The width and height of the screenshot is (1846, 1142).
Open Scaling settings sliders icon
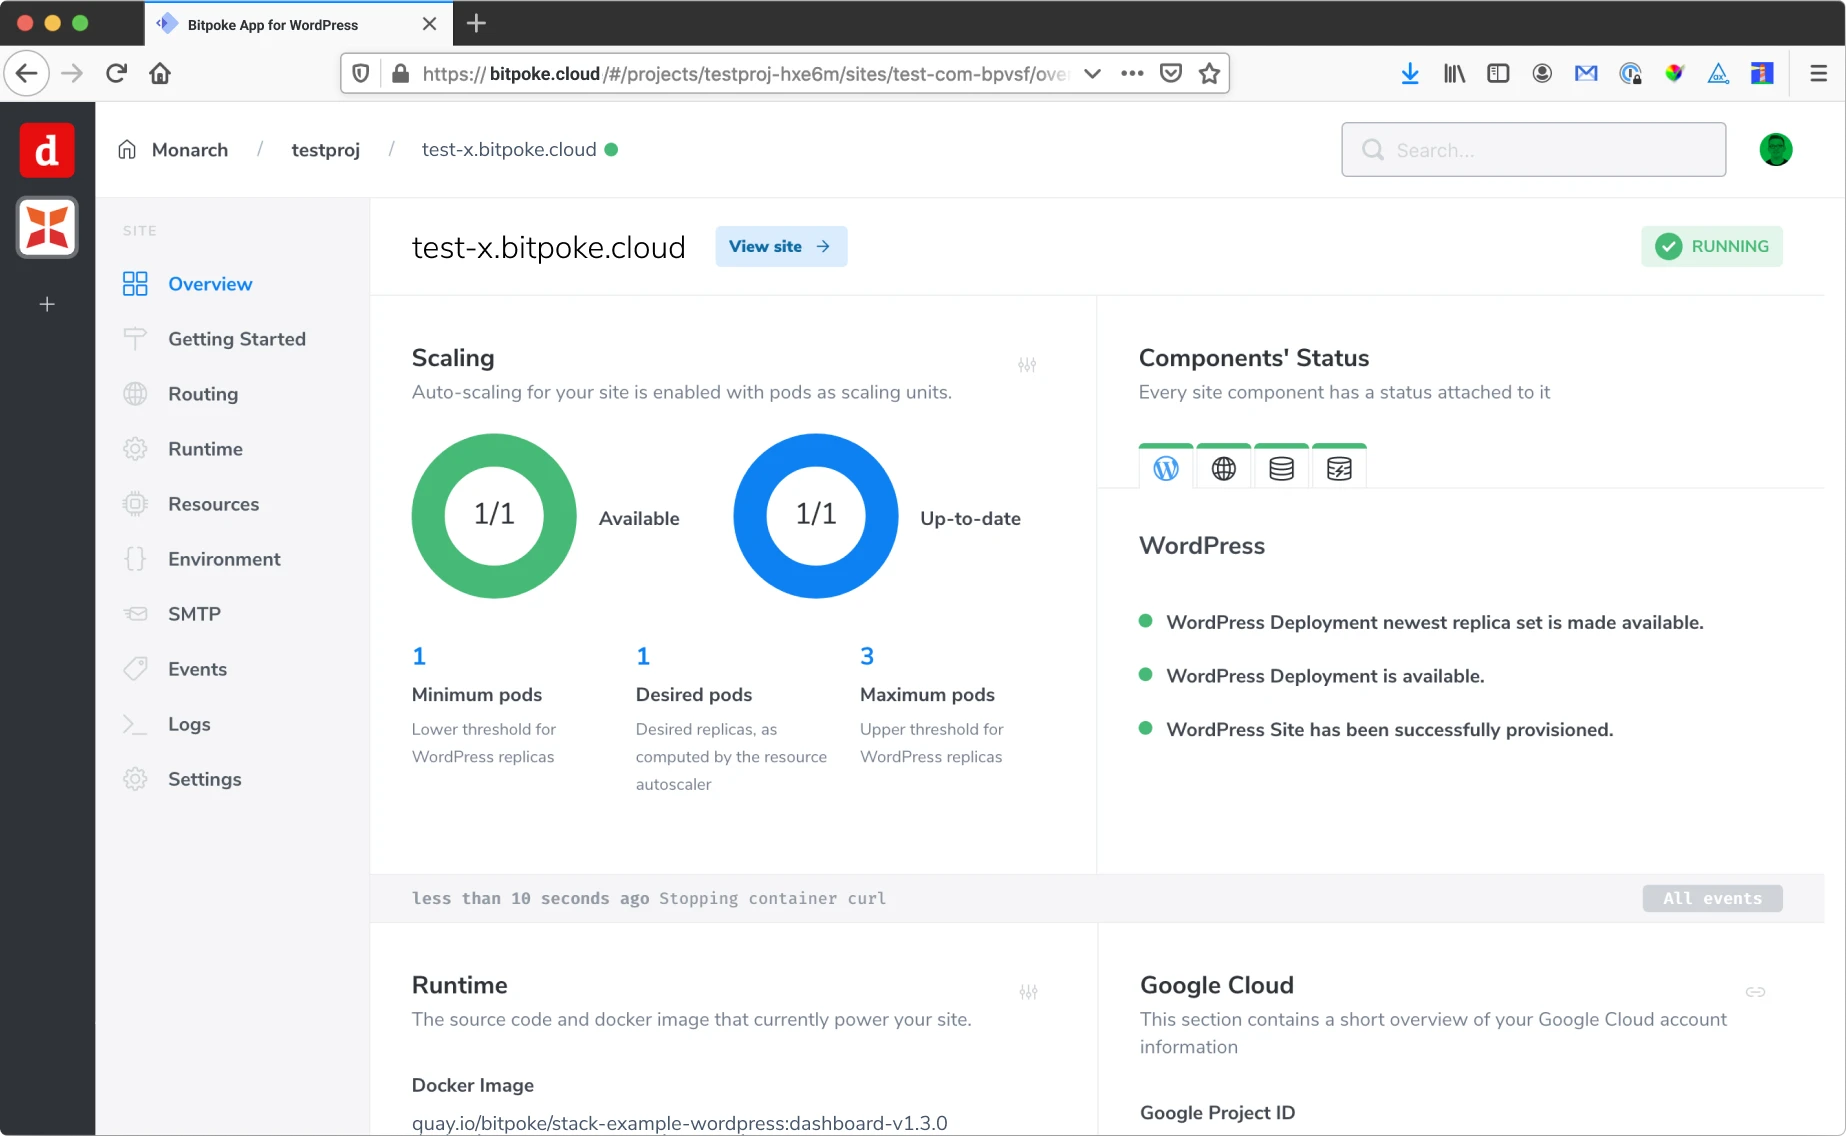point(1027,365)
